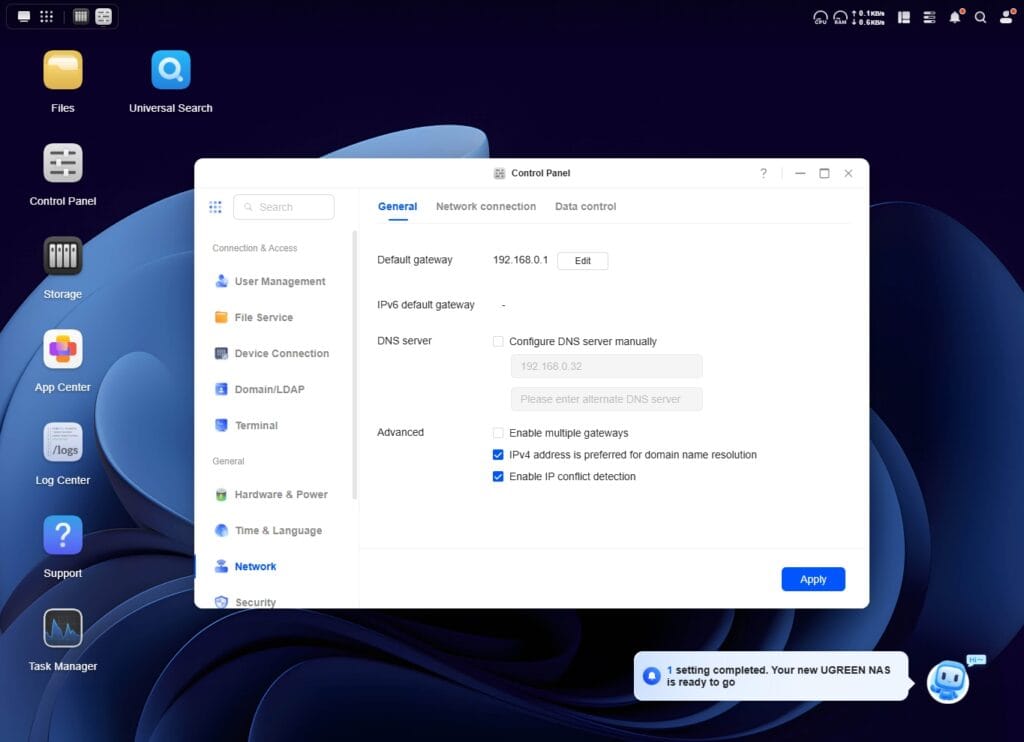1024x742 pixels.
Task: Select User Management in the sidebar
Action: point(279,282)
